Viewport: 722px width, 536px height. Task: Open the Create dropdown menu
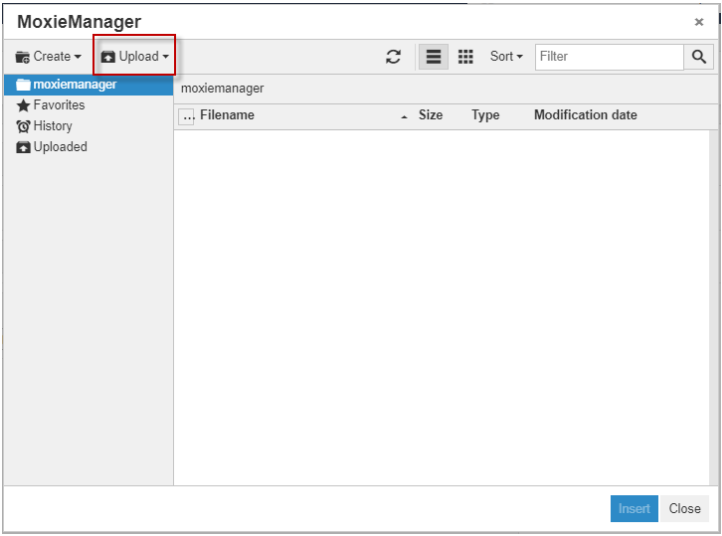(x=48, y=57)
